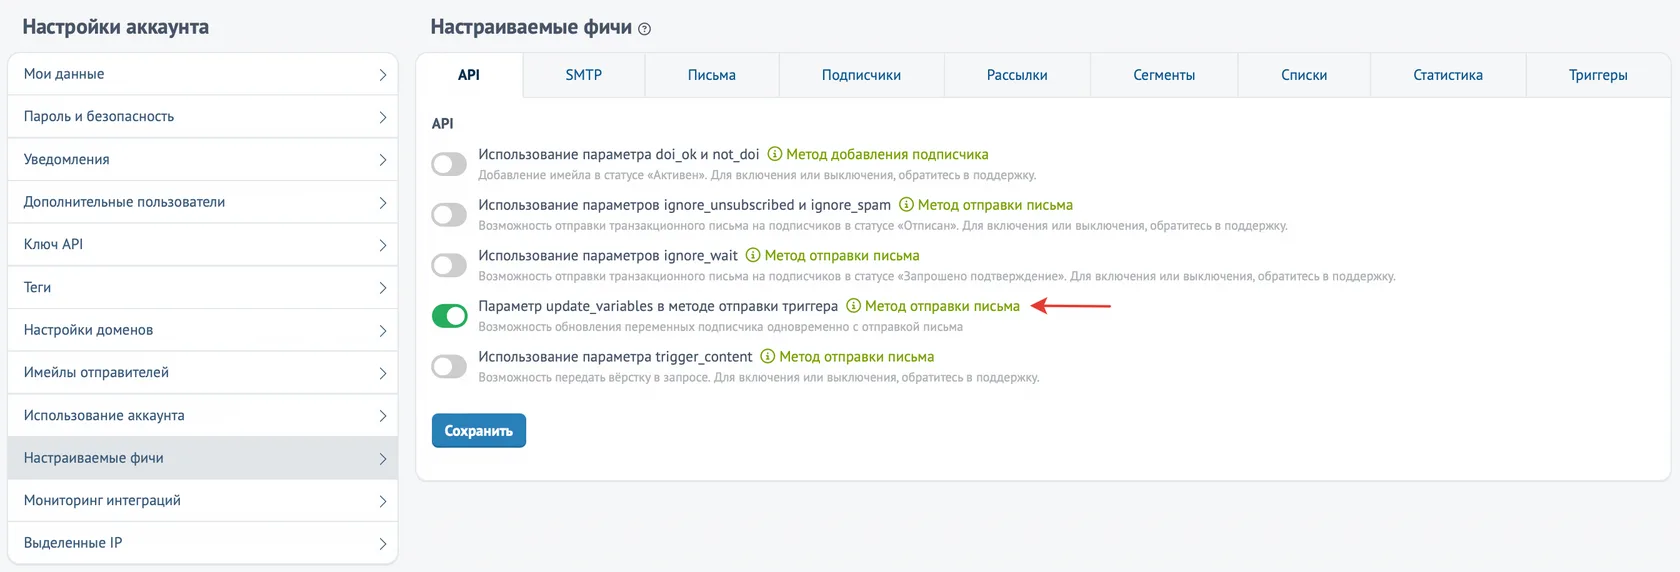Click info icon in update_variables row
This screenshot has width=1680, height=572.
(853, 306)
